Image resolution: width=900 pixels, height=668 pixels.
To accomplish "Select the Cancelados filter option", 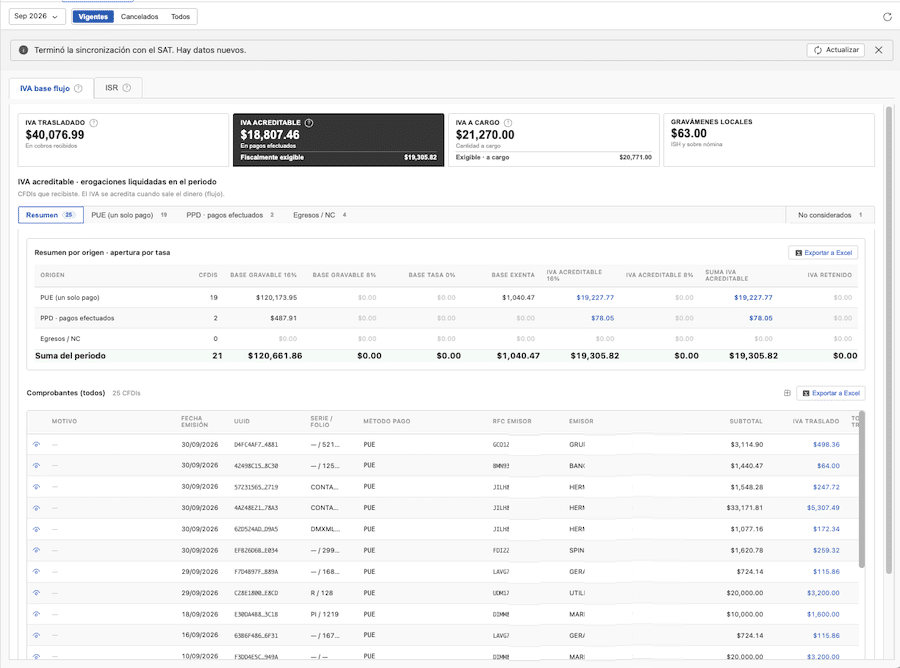I will (139, 17).
